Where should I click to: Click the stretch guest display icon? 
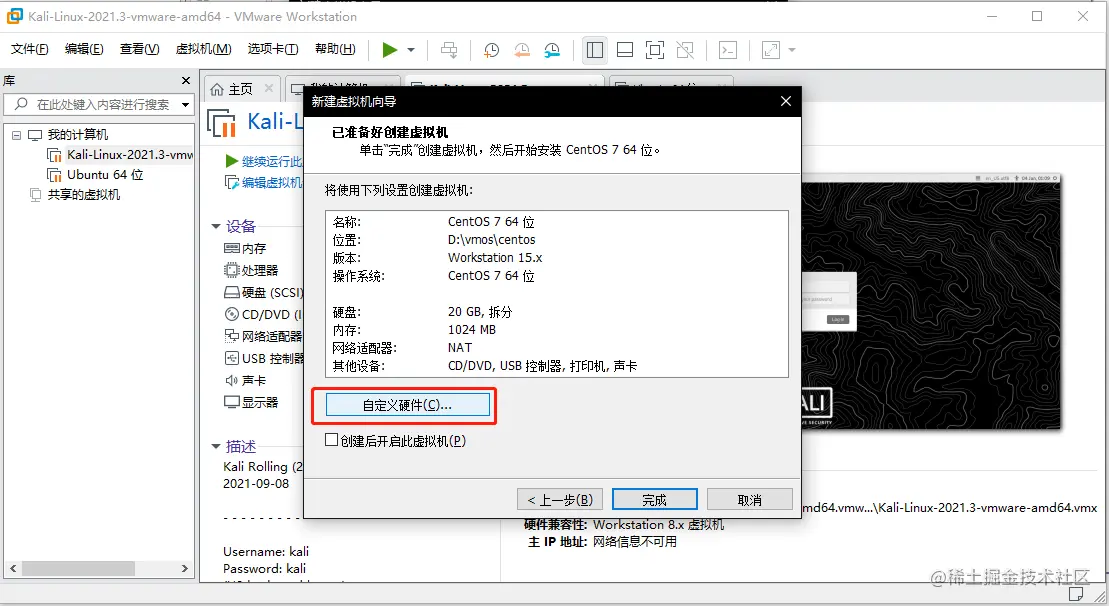click(770, 49)
